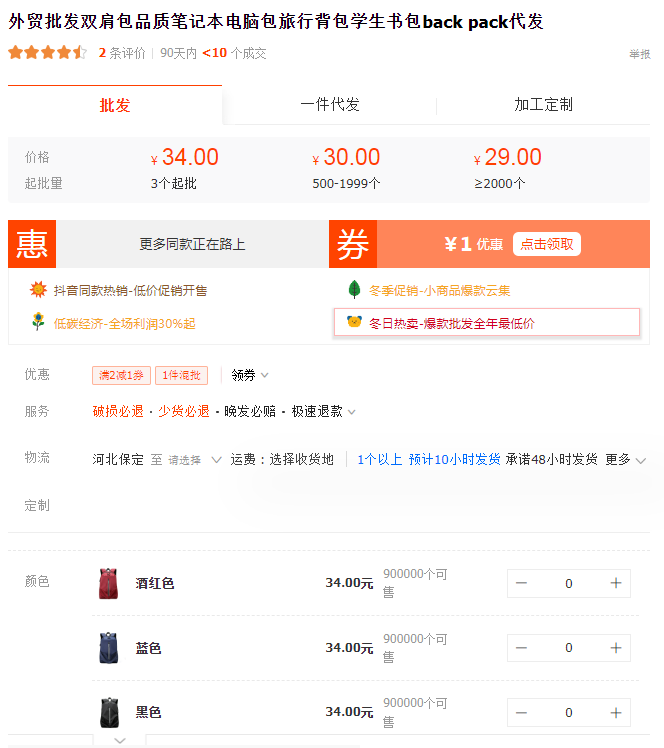Click 预计10小时发货 delivery estimate link
The image size is (664, 748).
454,459
